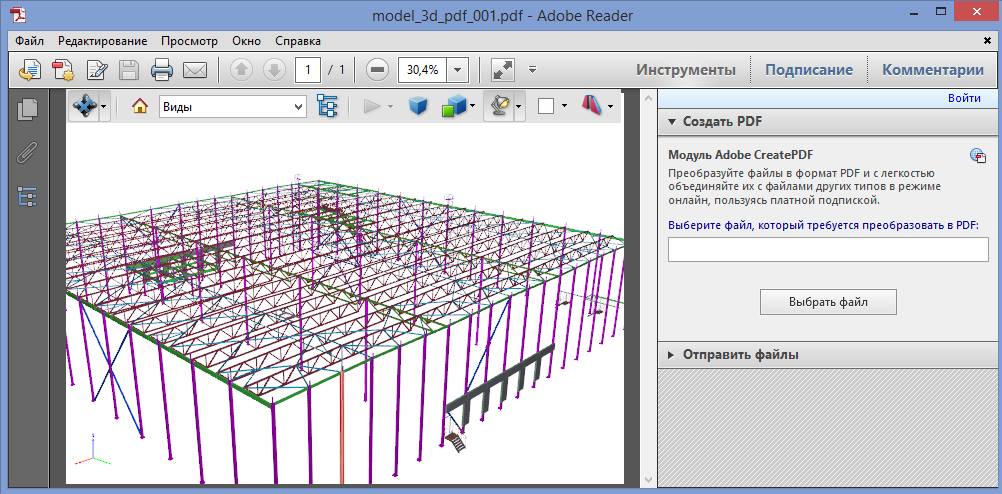
Task: Open the Model Tree sidebar panel
Action: (28, 196)
